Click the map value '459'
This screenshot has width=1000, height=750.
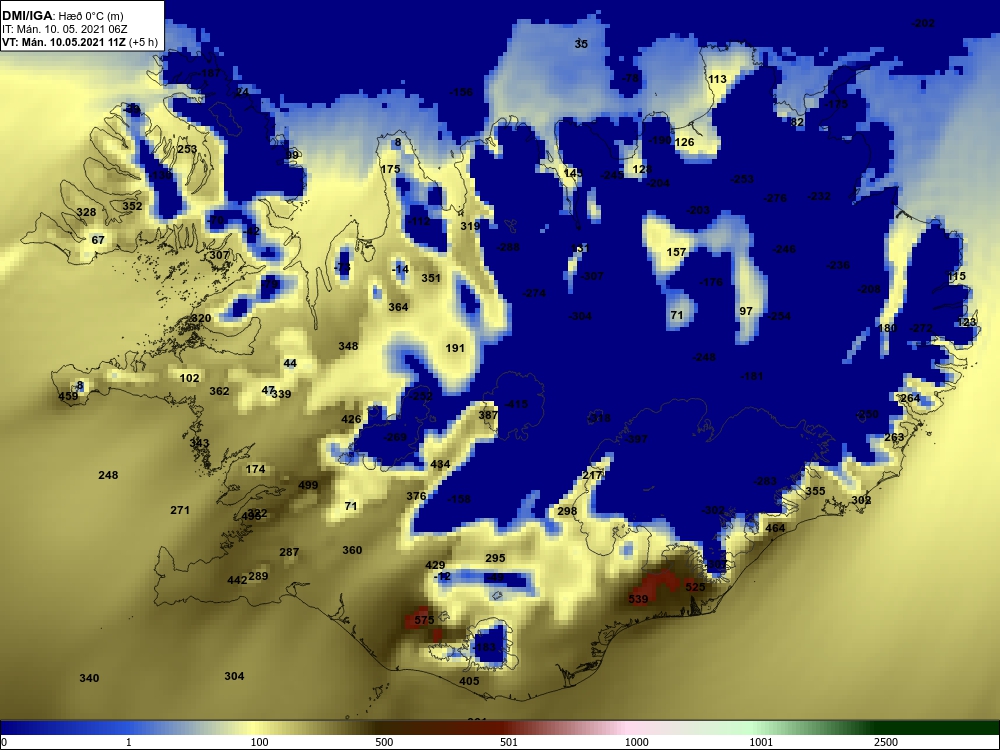tap(68, 396)
